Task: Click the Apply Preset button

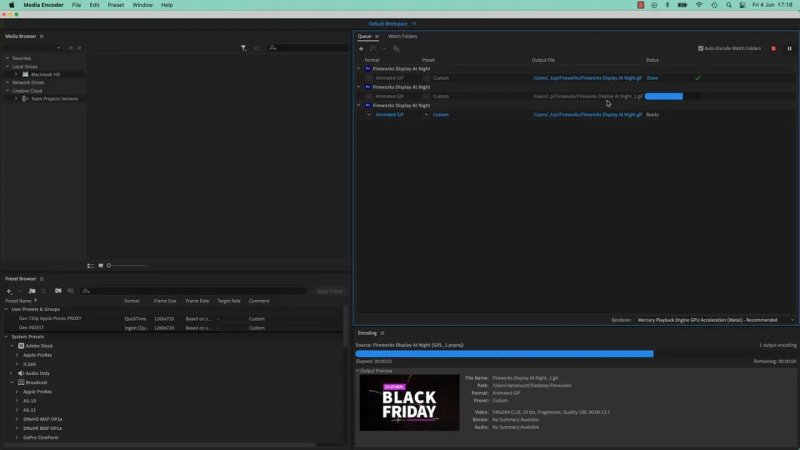Action: [x=330, y=291]
